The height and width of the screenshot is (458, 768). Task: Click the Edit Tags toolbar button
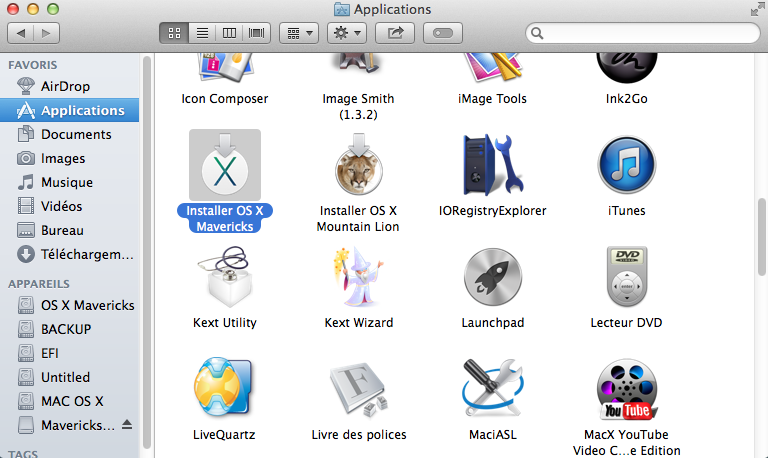[443, 33]
